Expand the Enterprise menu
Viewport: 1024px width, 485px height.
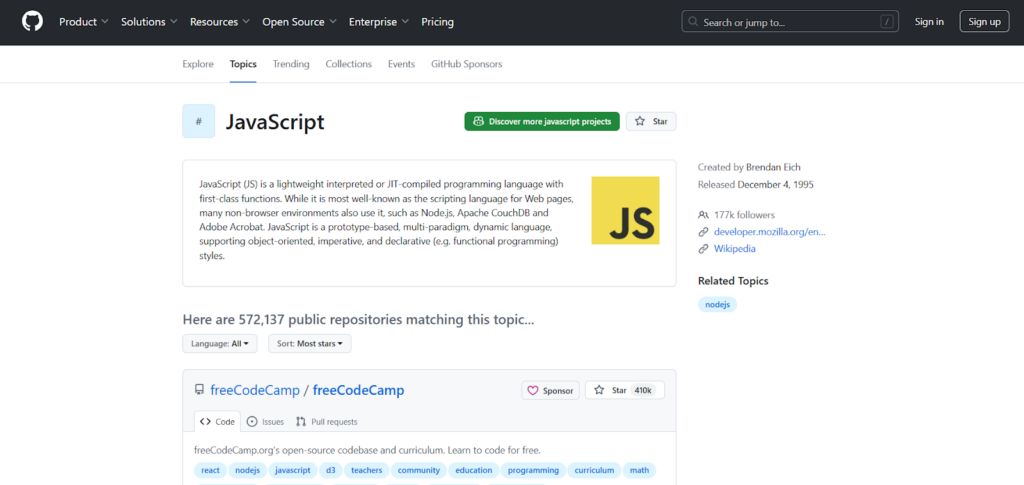[379, 22]
